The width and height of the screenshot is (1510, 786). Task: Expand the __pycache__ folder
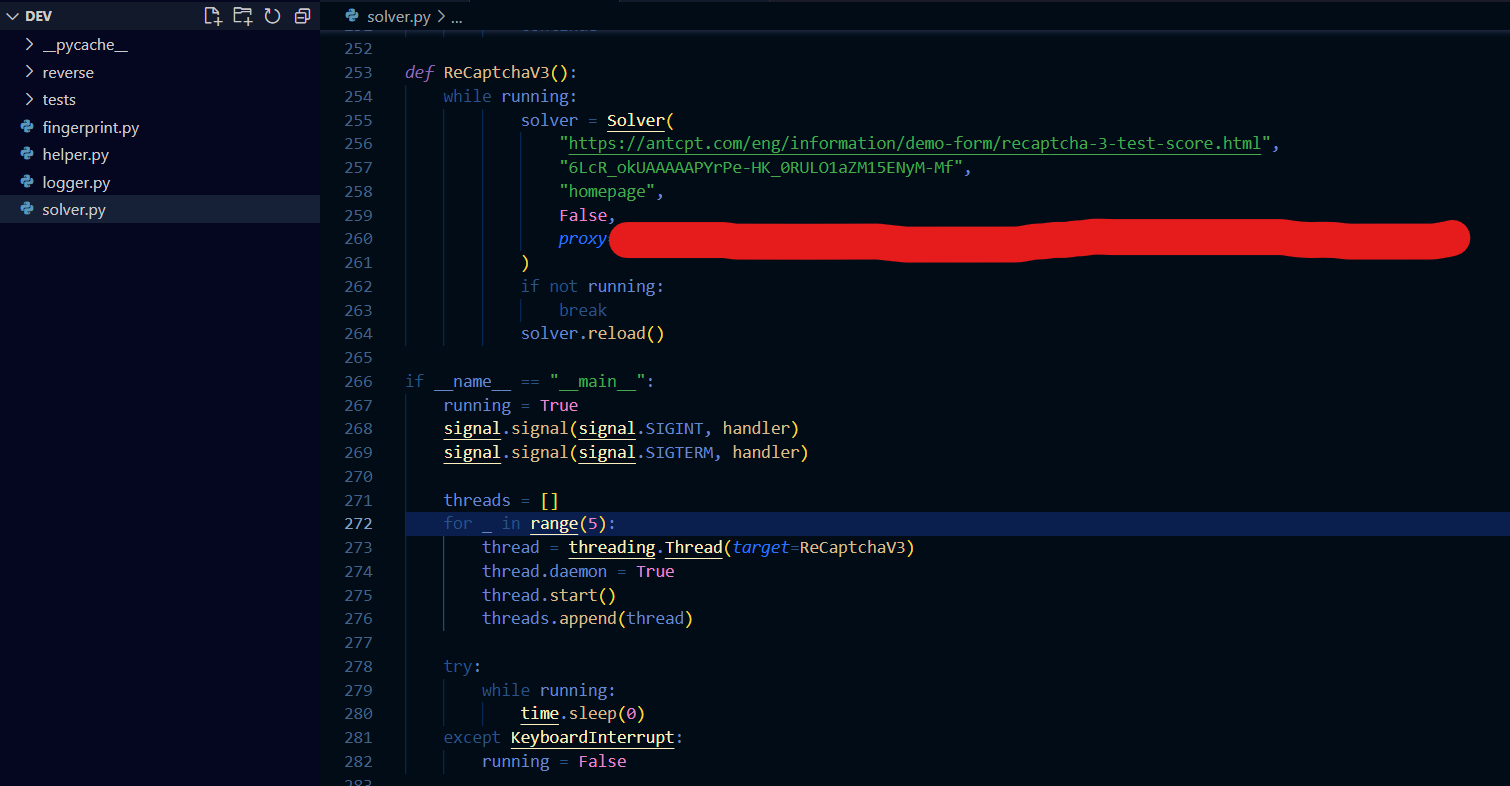[84, 45]
